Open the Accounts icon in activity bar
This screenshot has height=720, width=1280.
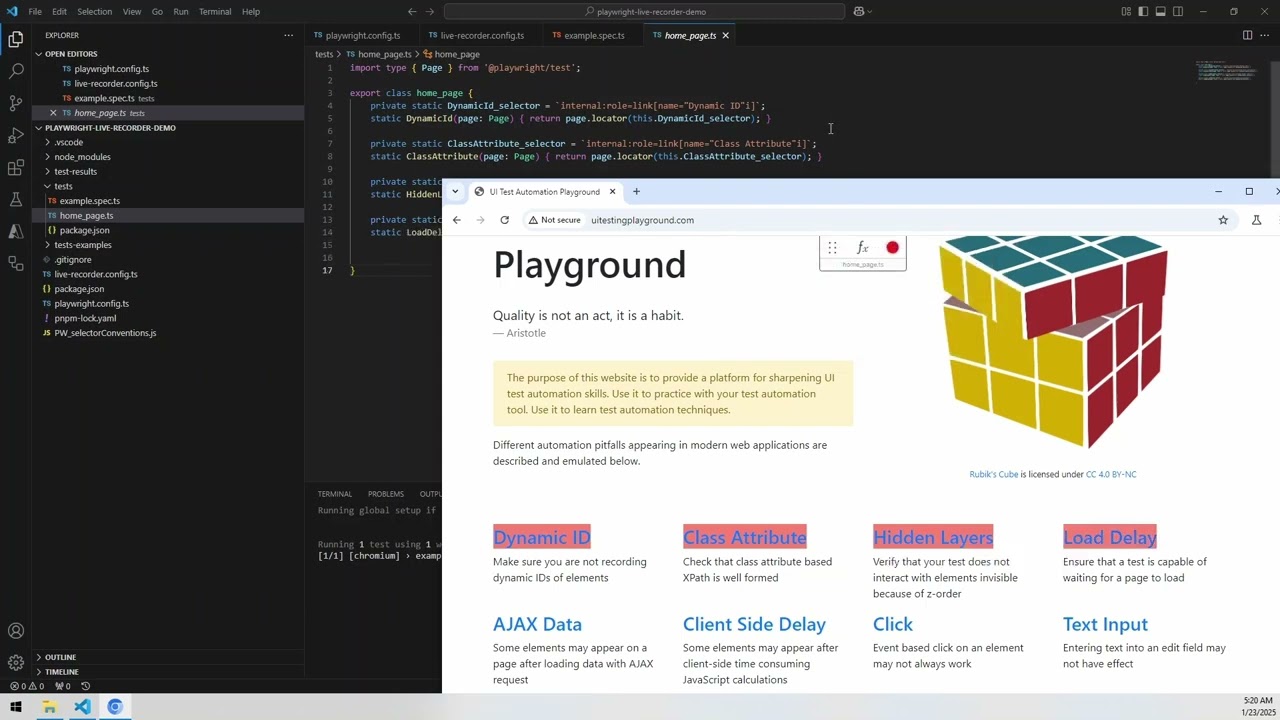click(16, 631)
